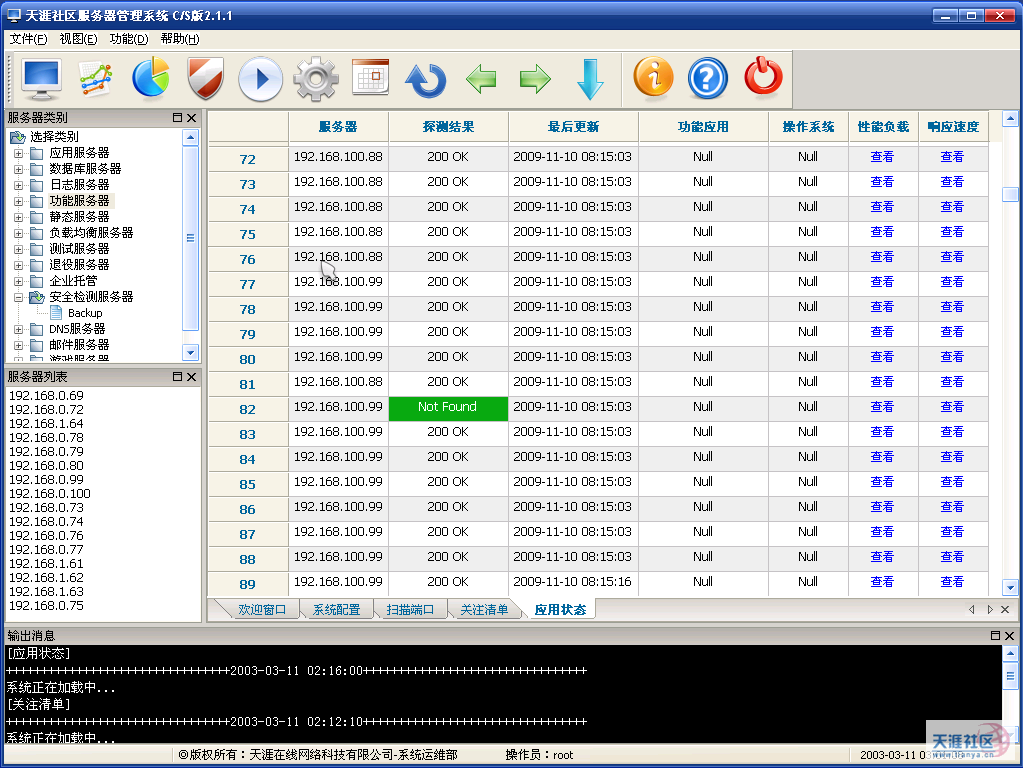Open the 功能(D) menu
The width and height of the screenshot is (1023, 768).
(x=128, y=39)
